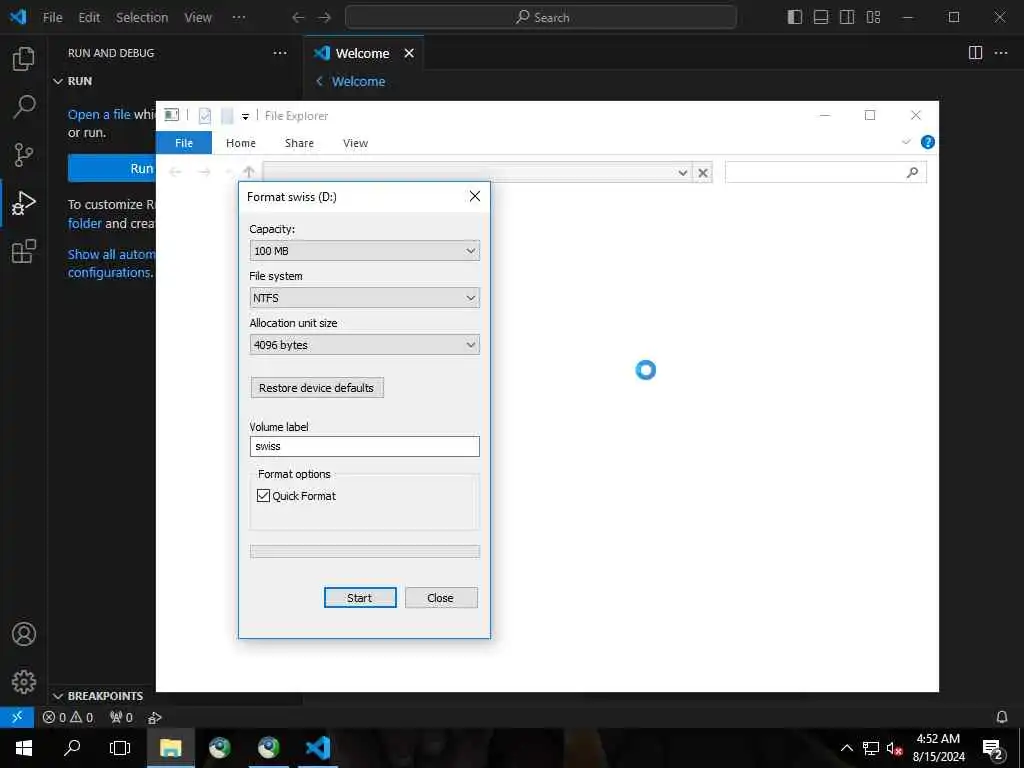This screenshot has height=768, width=1024.
Task: Open File Explorer help icon
Action: (x=927, y=142)
